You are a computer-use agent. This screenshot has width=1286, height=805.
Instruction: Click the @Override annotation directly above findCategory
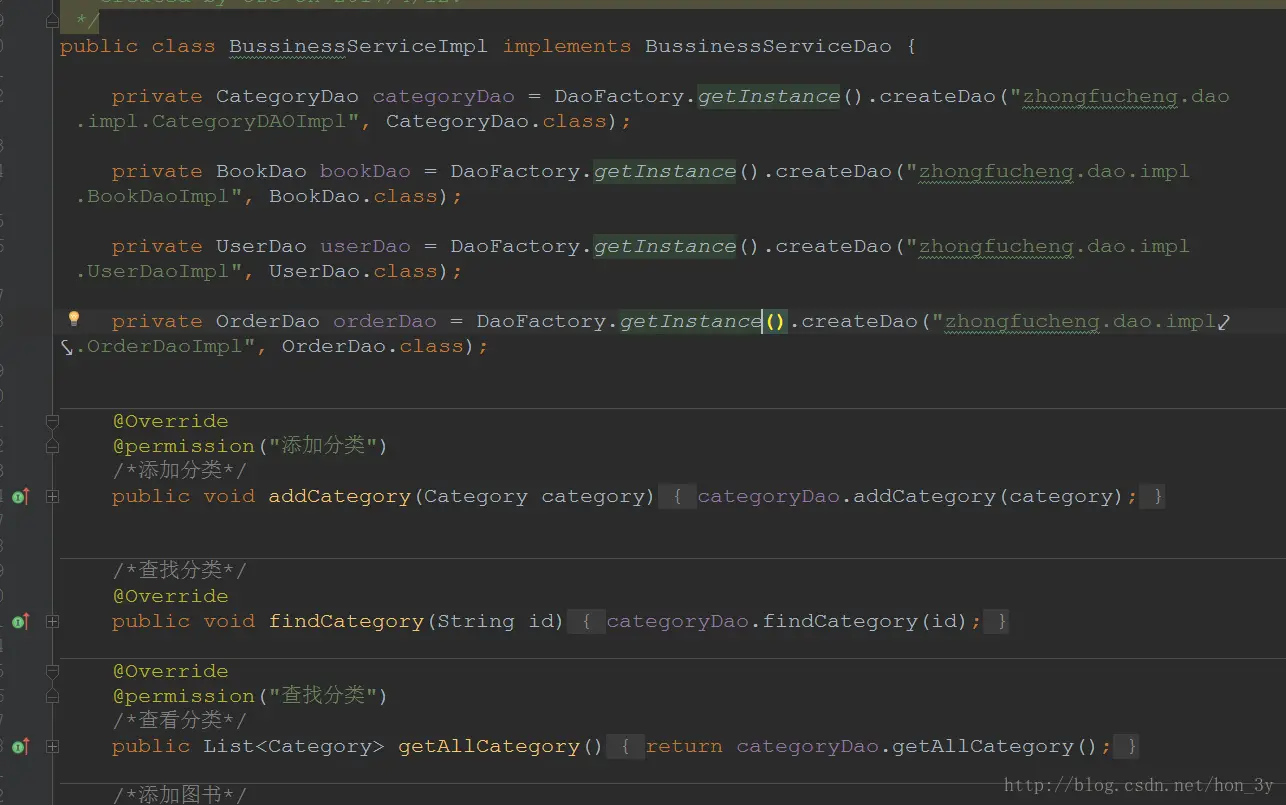click(x=170, y=596)
